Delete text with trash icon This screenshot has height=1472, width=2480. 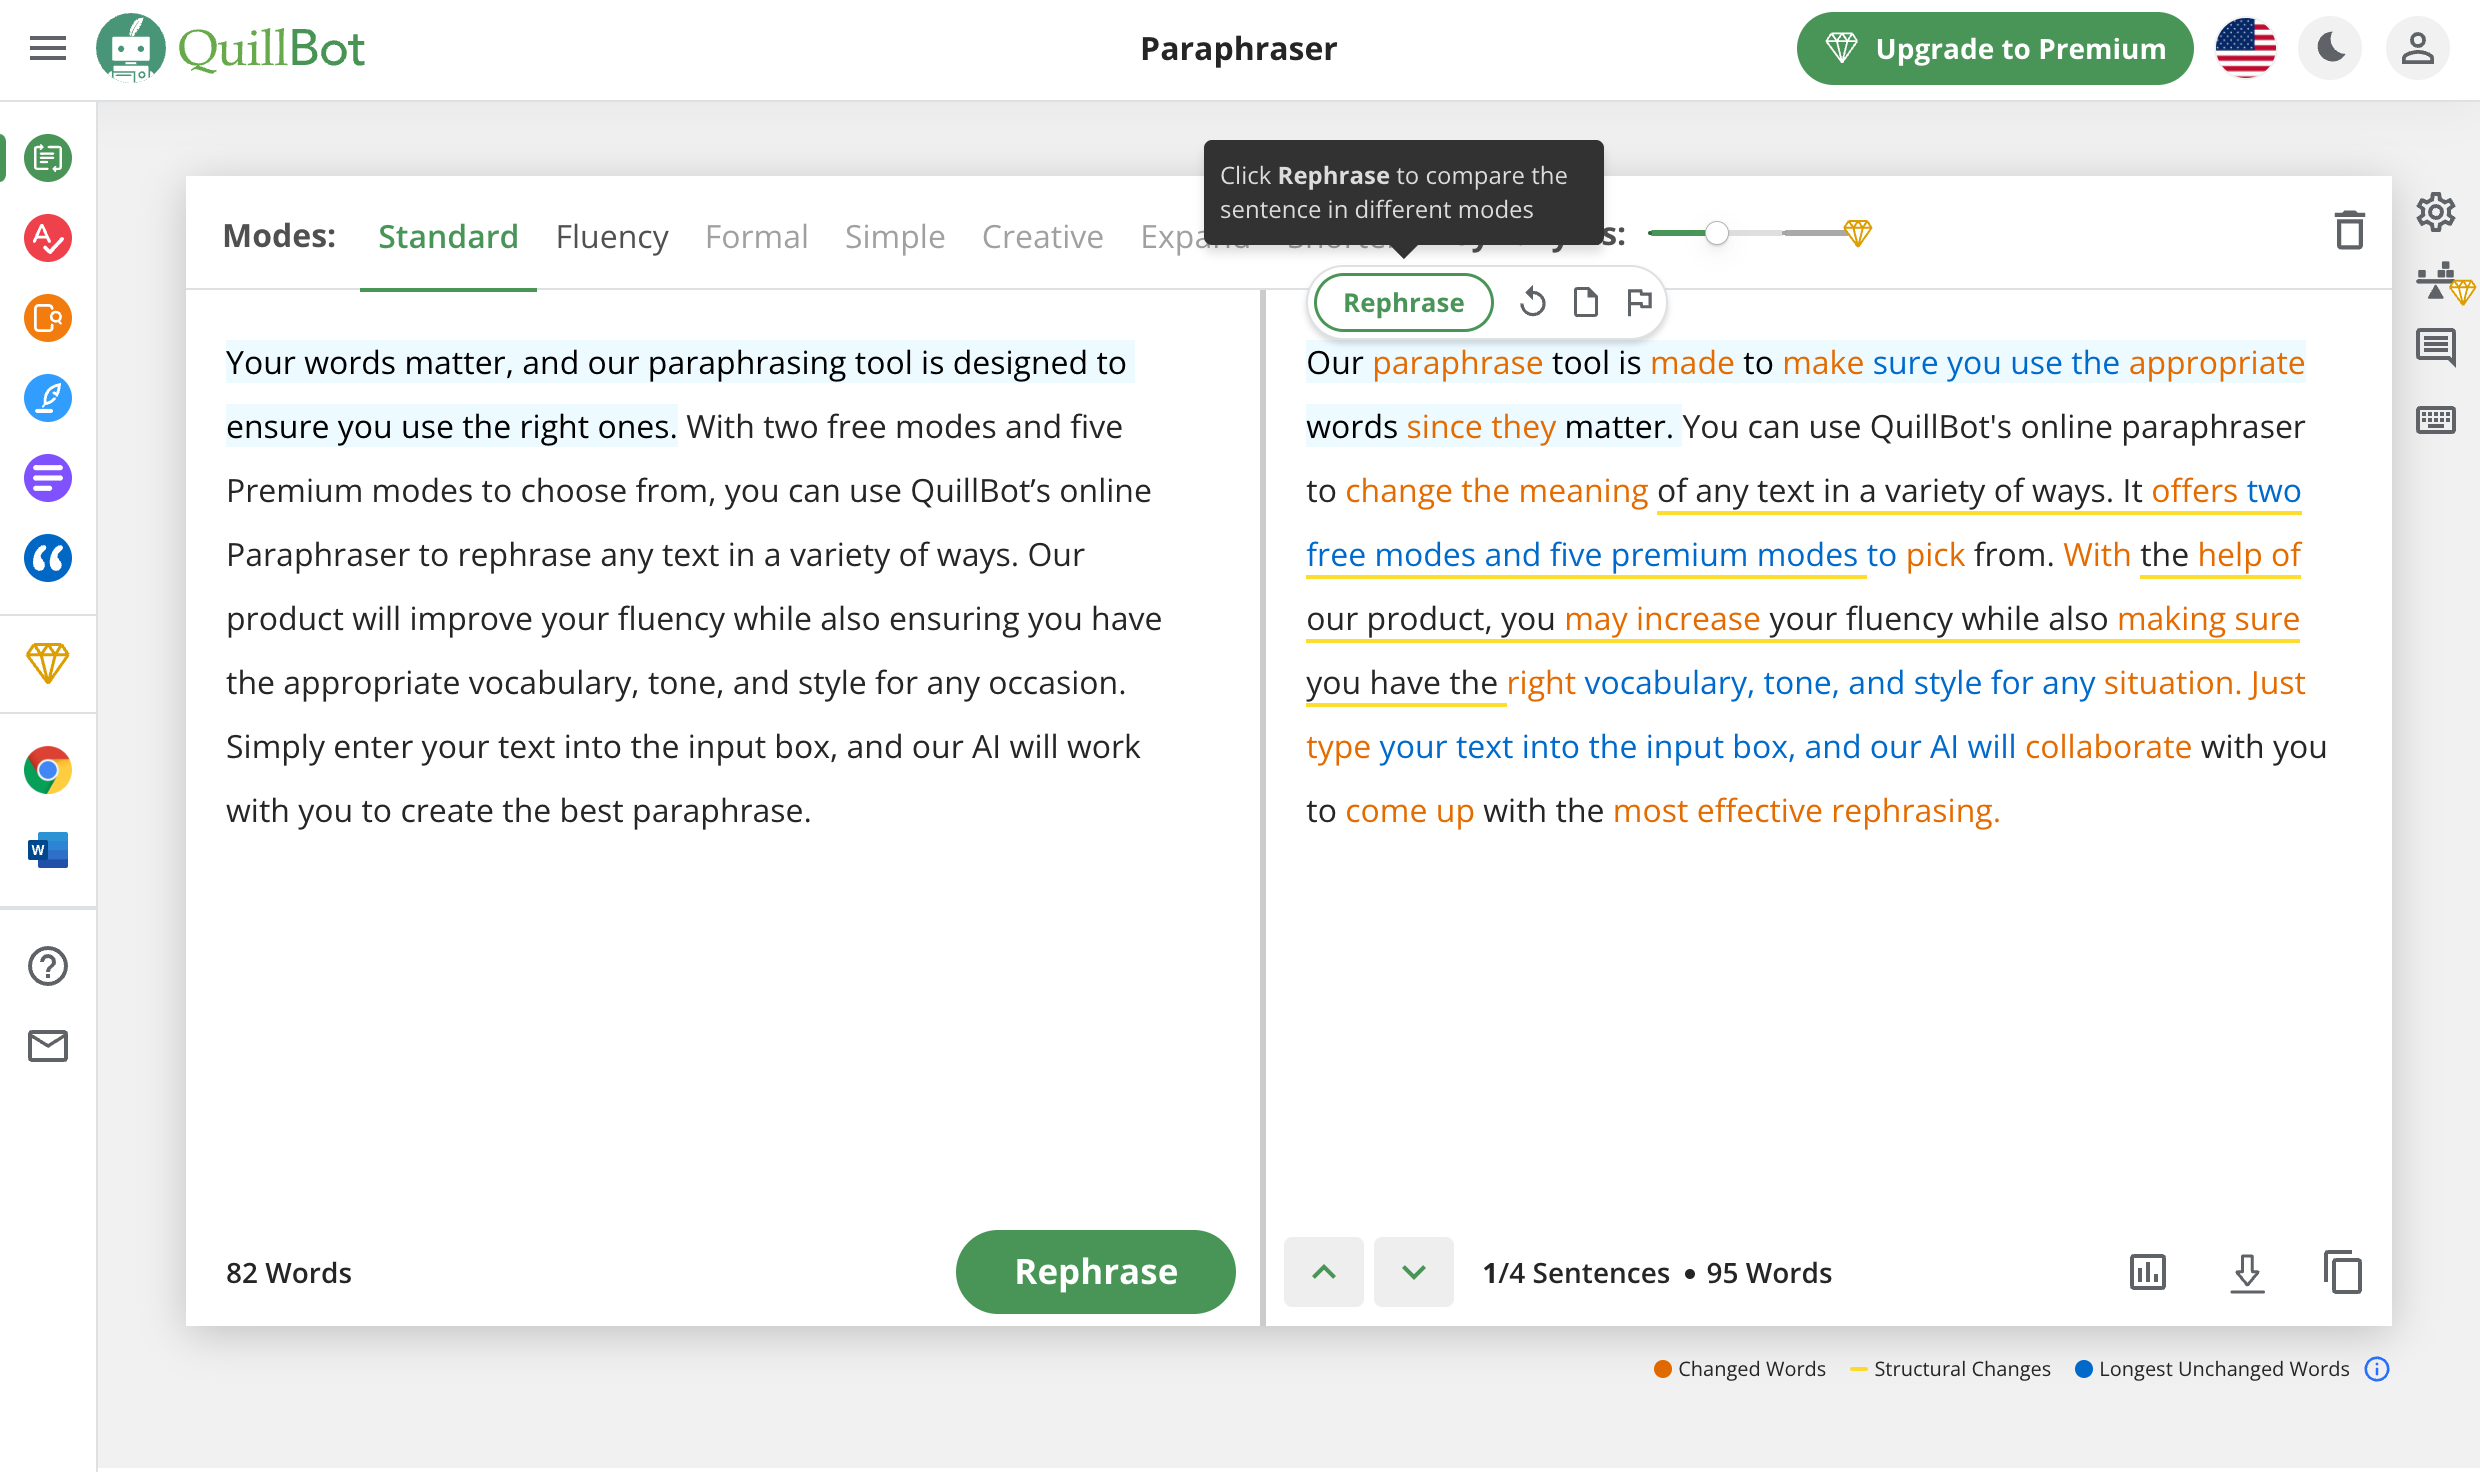2349,230
